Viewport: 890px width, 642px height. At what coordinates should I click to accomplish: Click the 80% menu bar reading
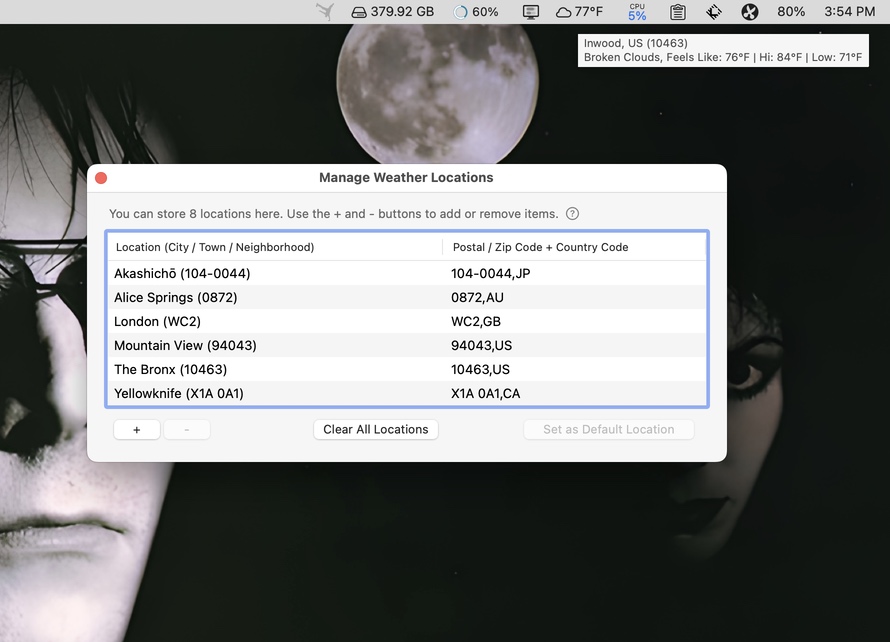(791, 11)
